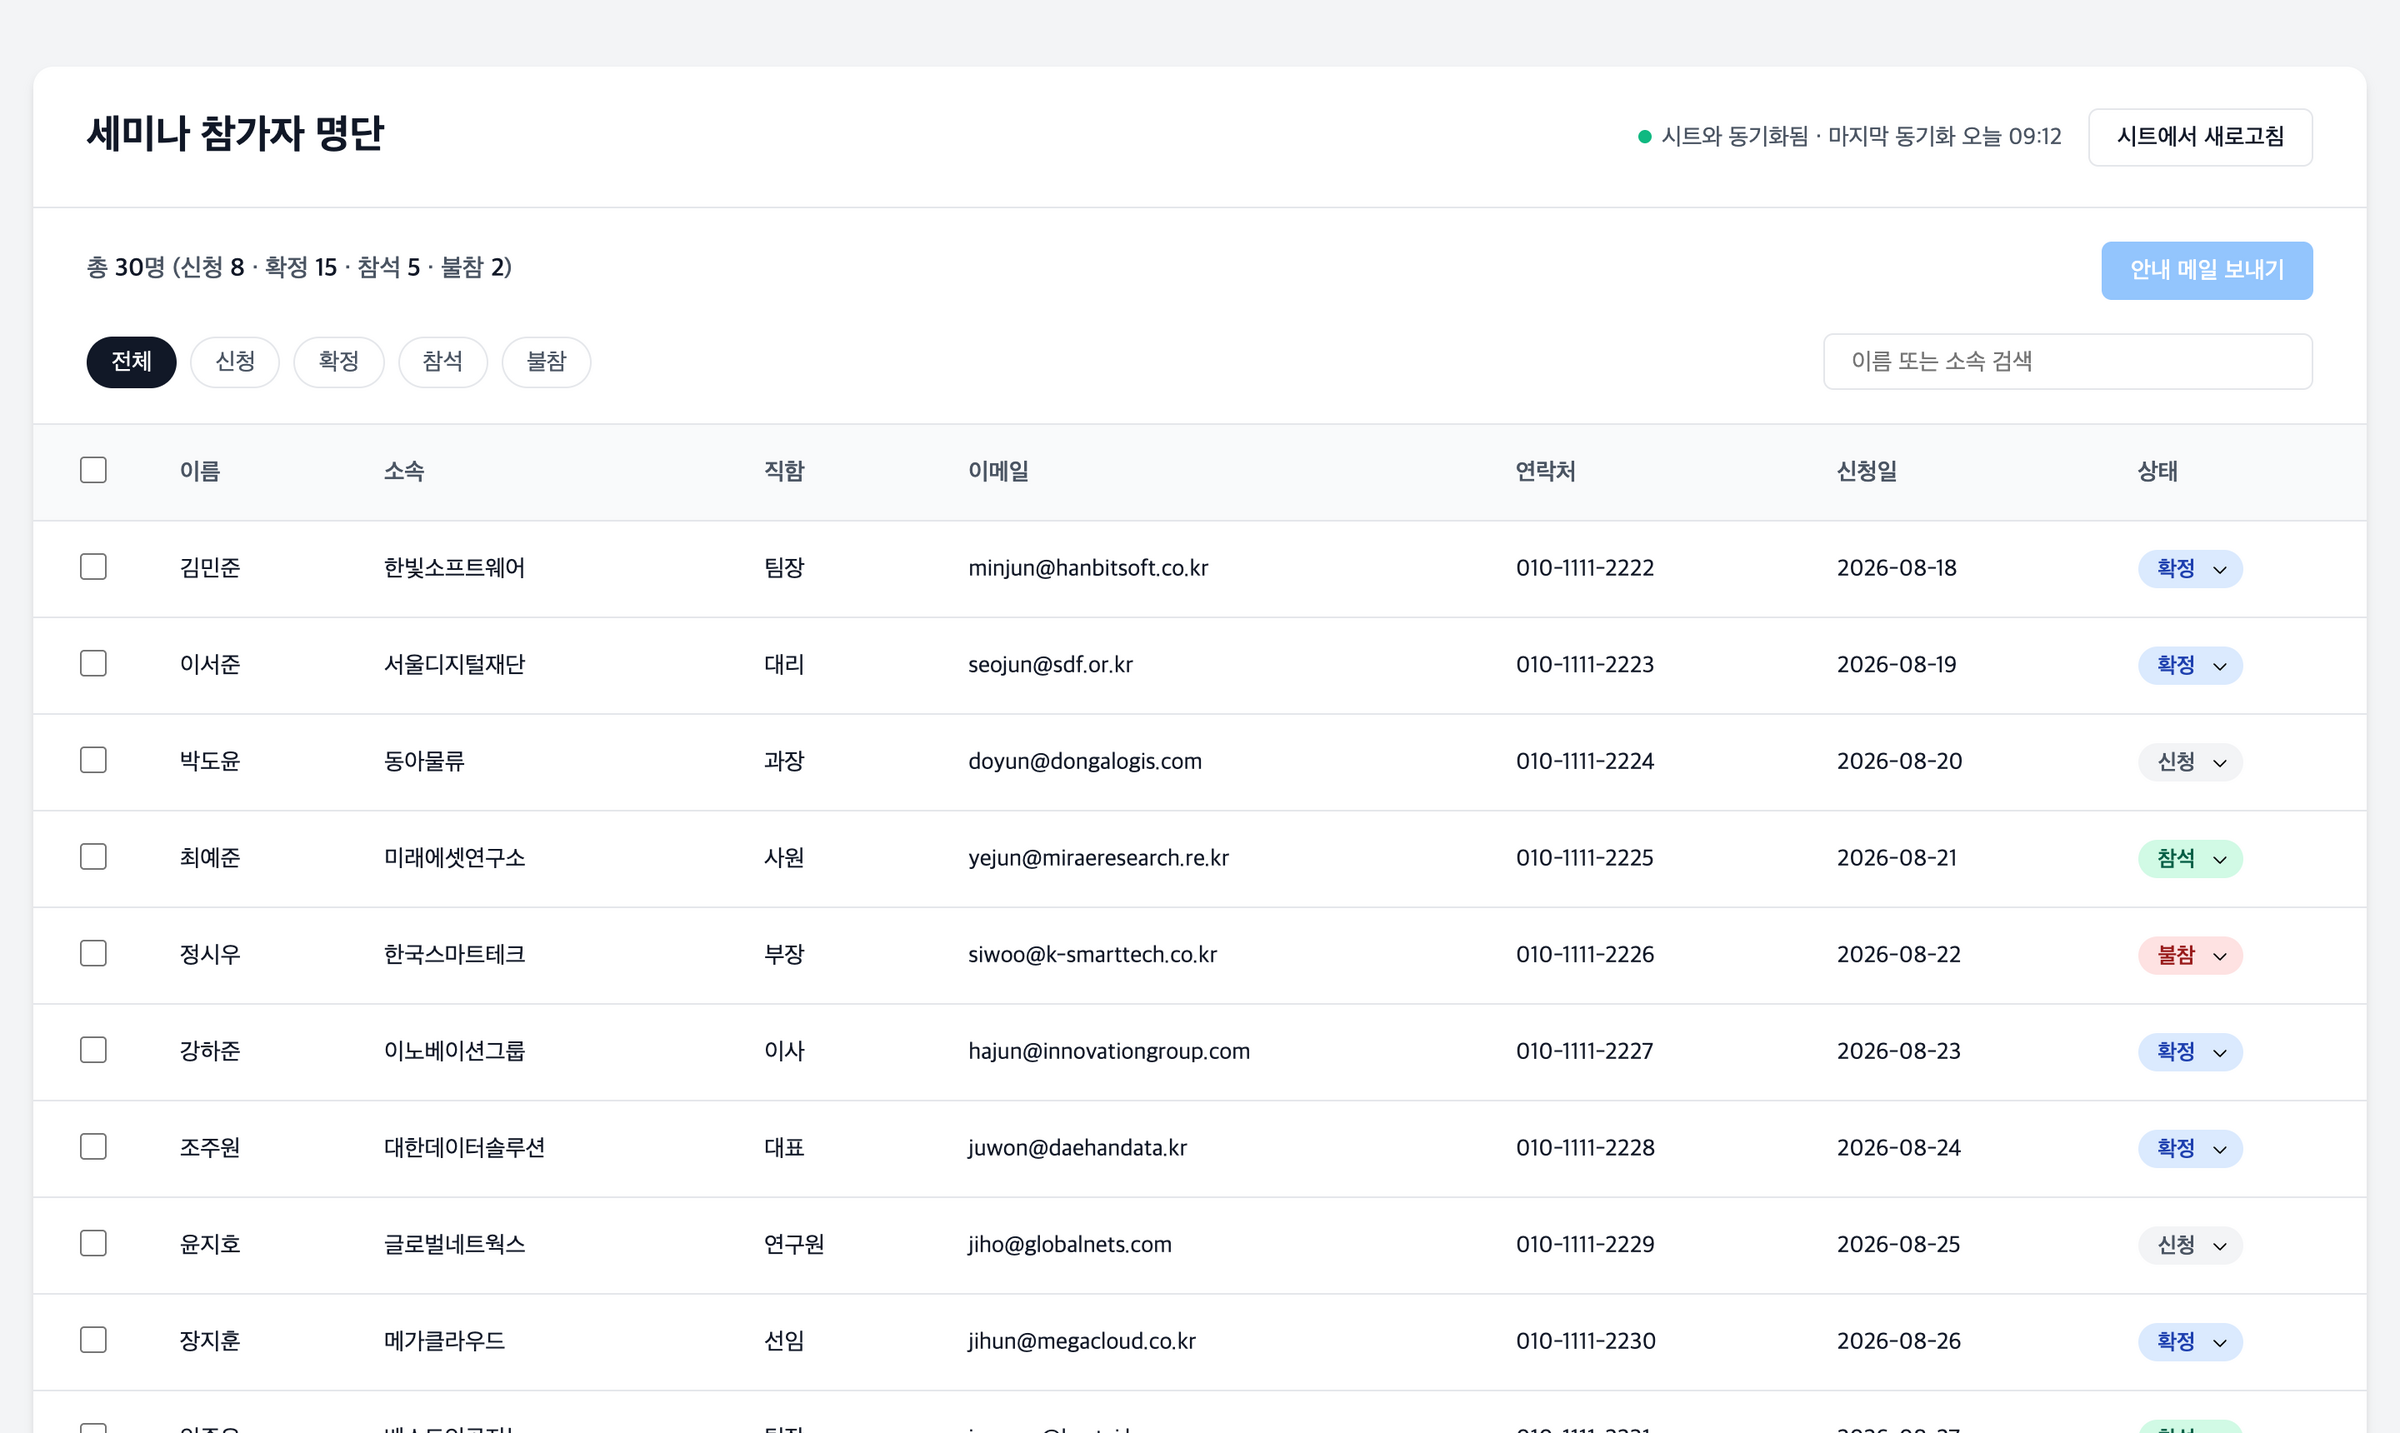The height and width of the screenshot is (1433, 2400).
Task: Expand status dropdown for 강하준
Action: click(x=2190, y=1052)
